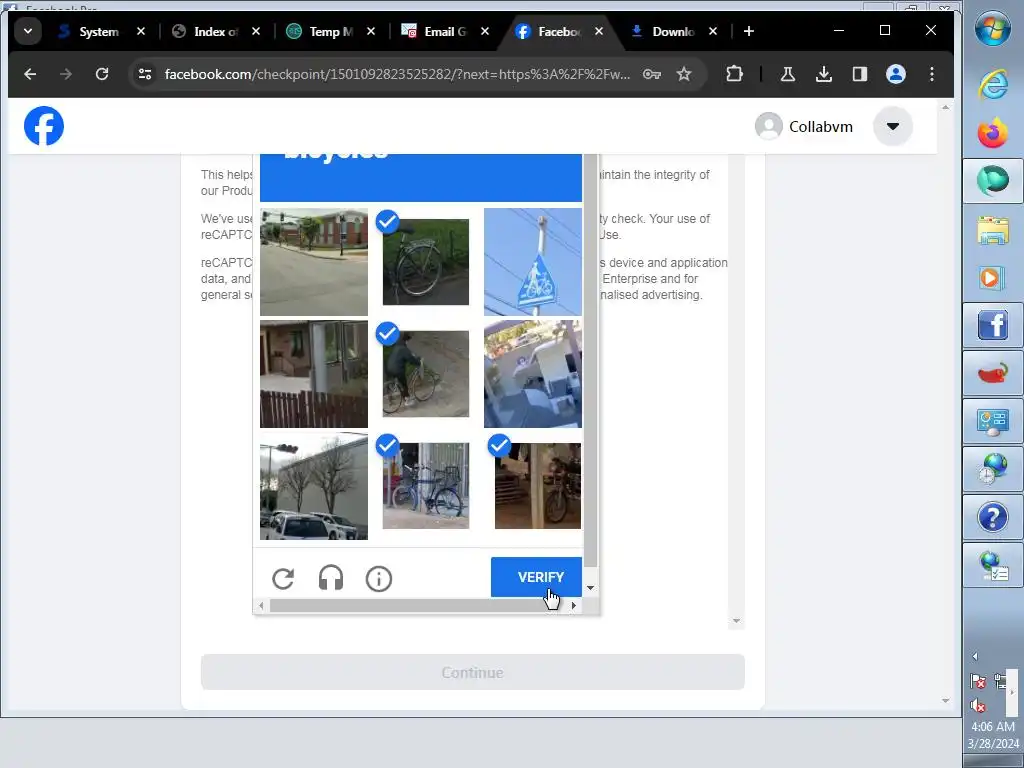Select the wooden fence and porch tile
Image resolution: width=1024 pixels, height=768 pixels.
point(313,374)
